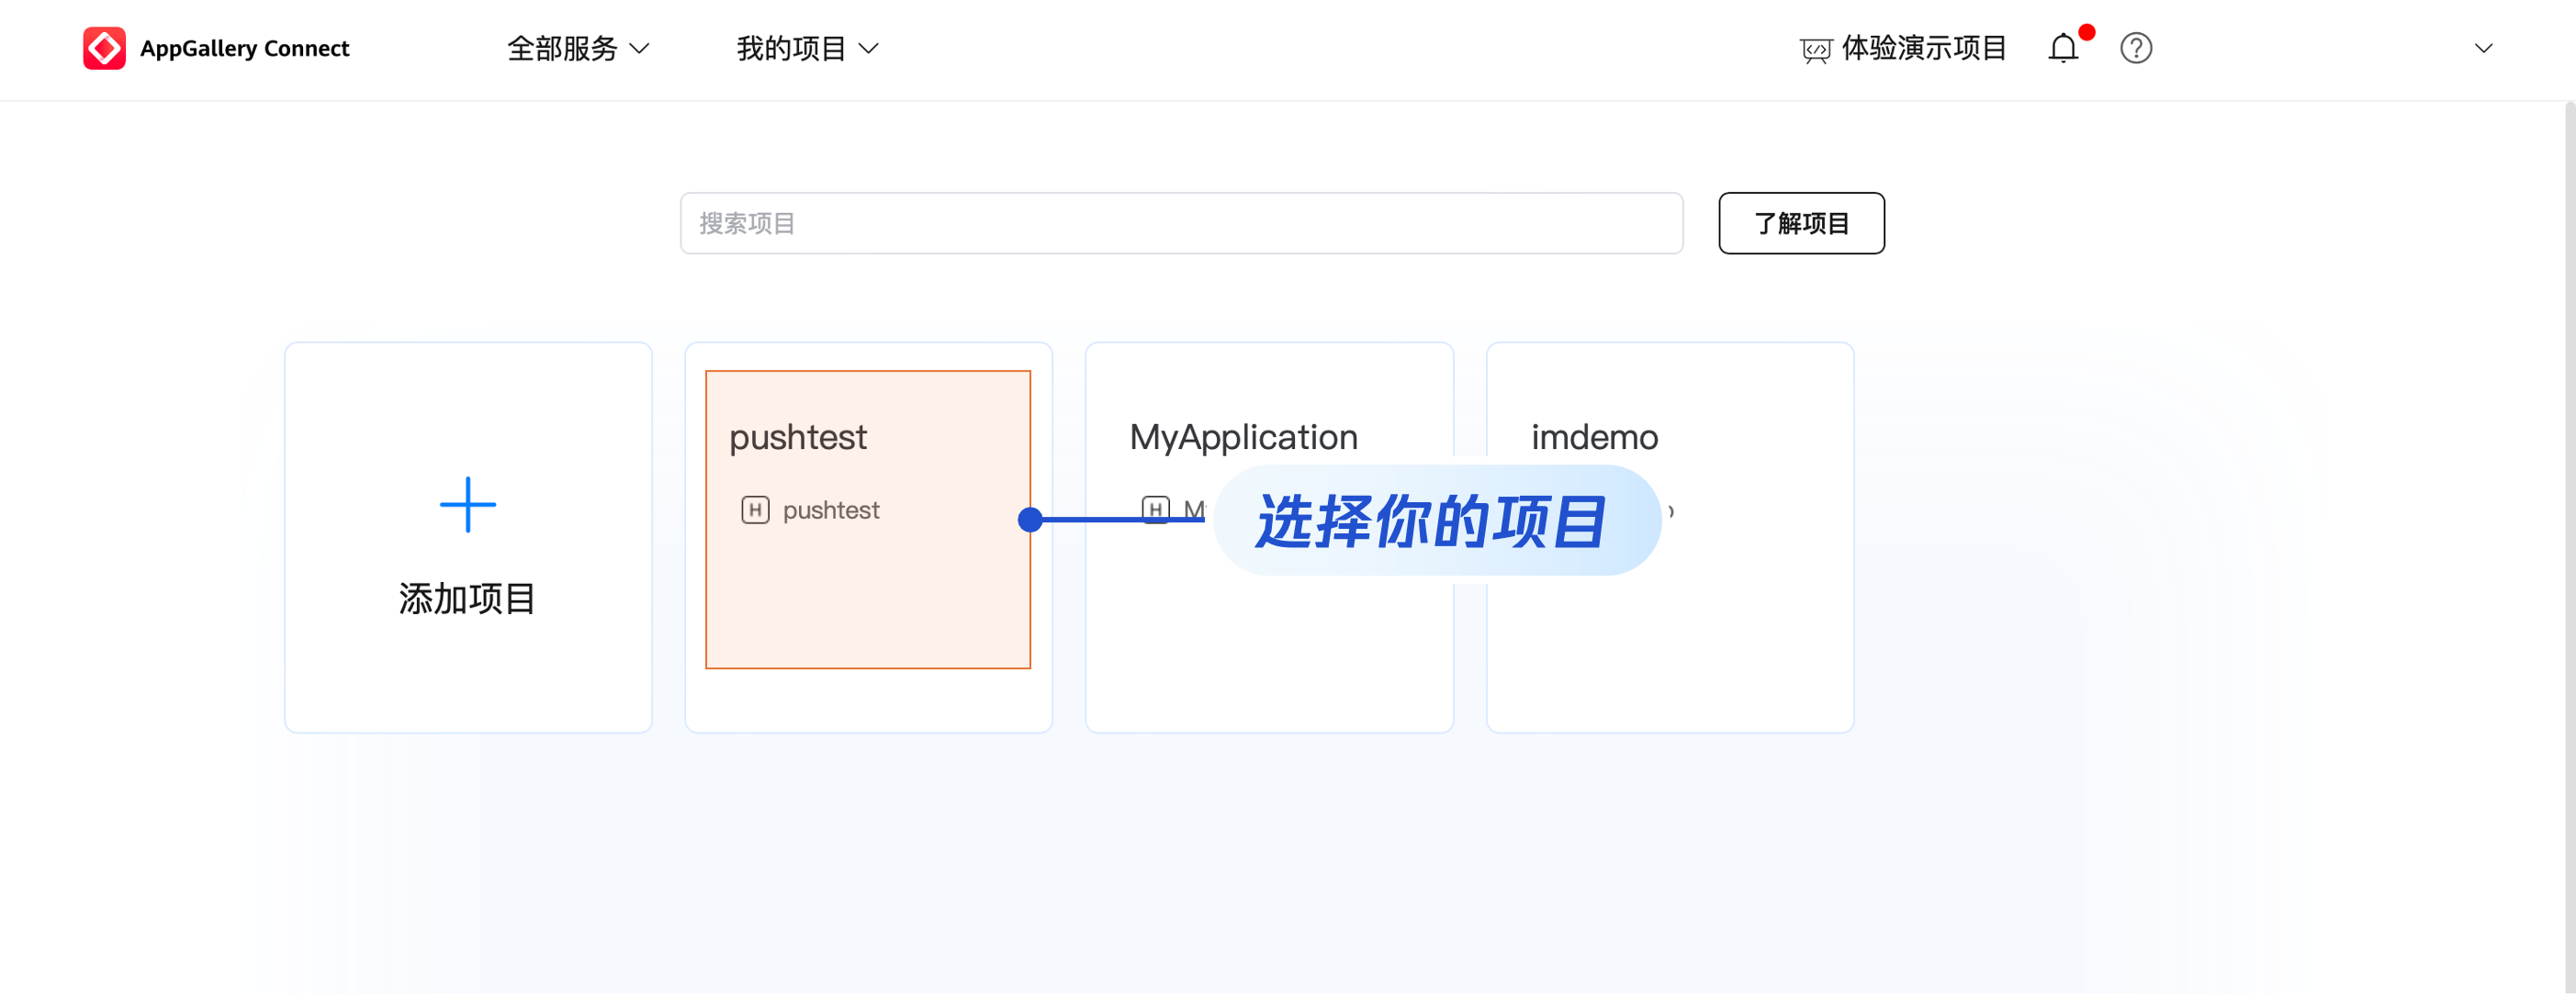Open the help question mark icon
The image size is (2576, 997).
pos(2136,48)
